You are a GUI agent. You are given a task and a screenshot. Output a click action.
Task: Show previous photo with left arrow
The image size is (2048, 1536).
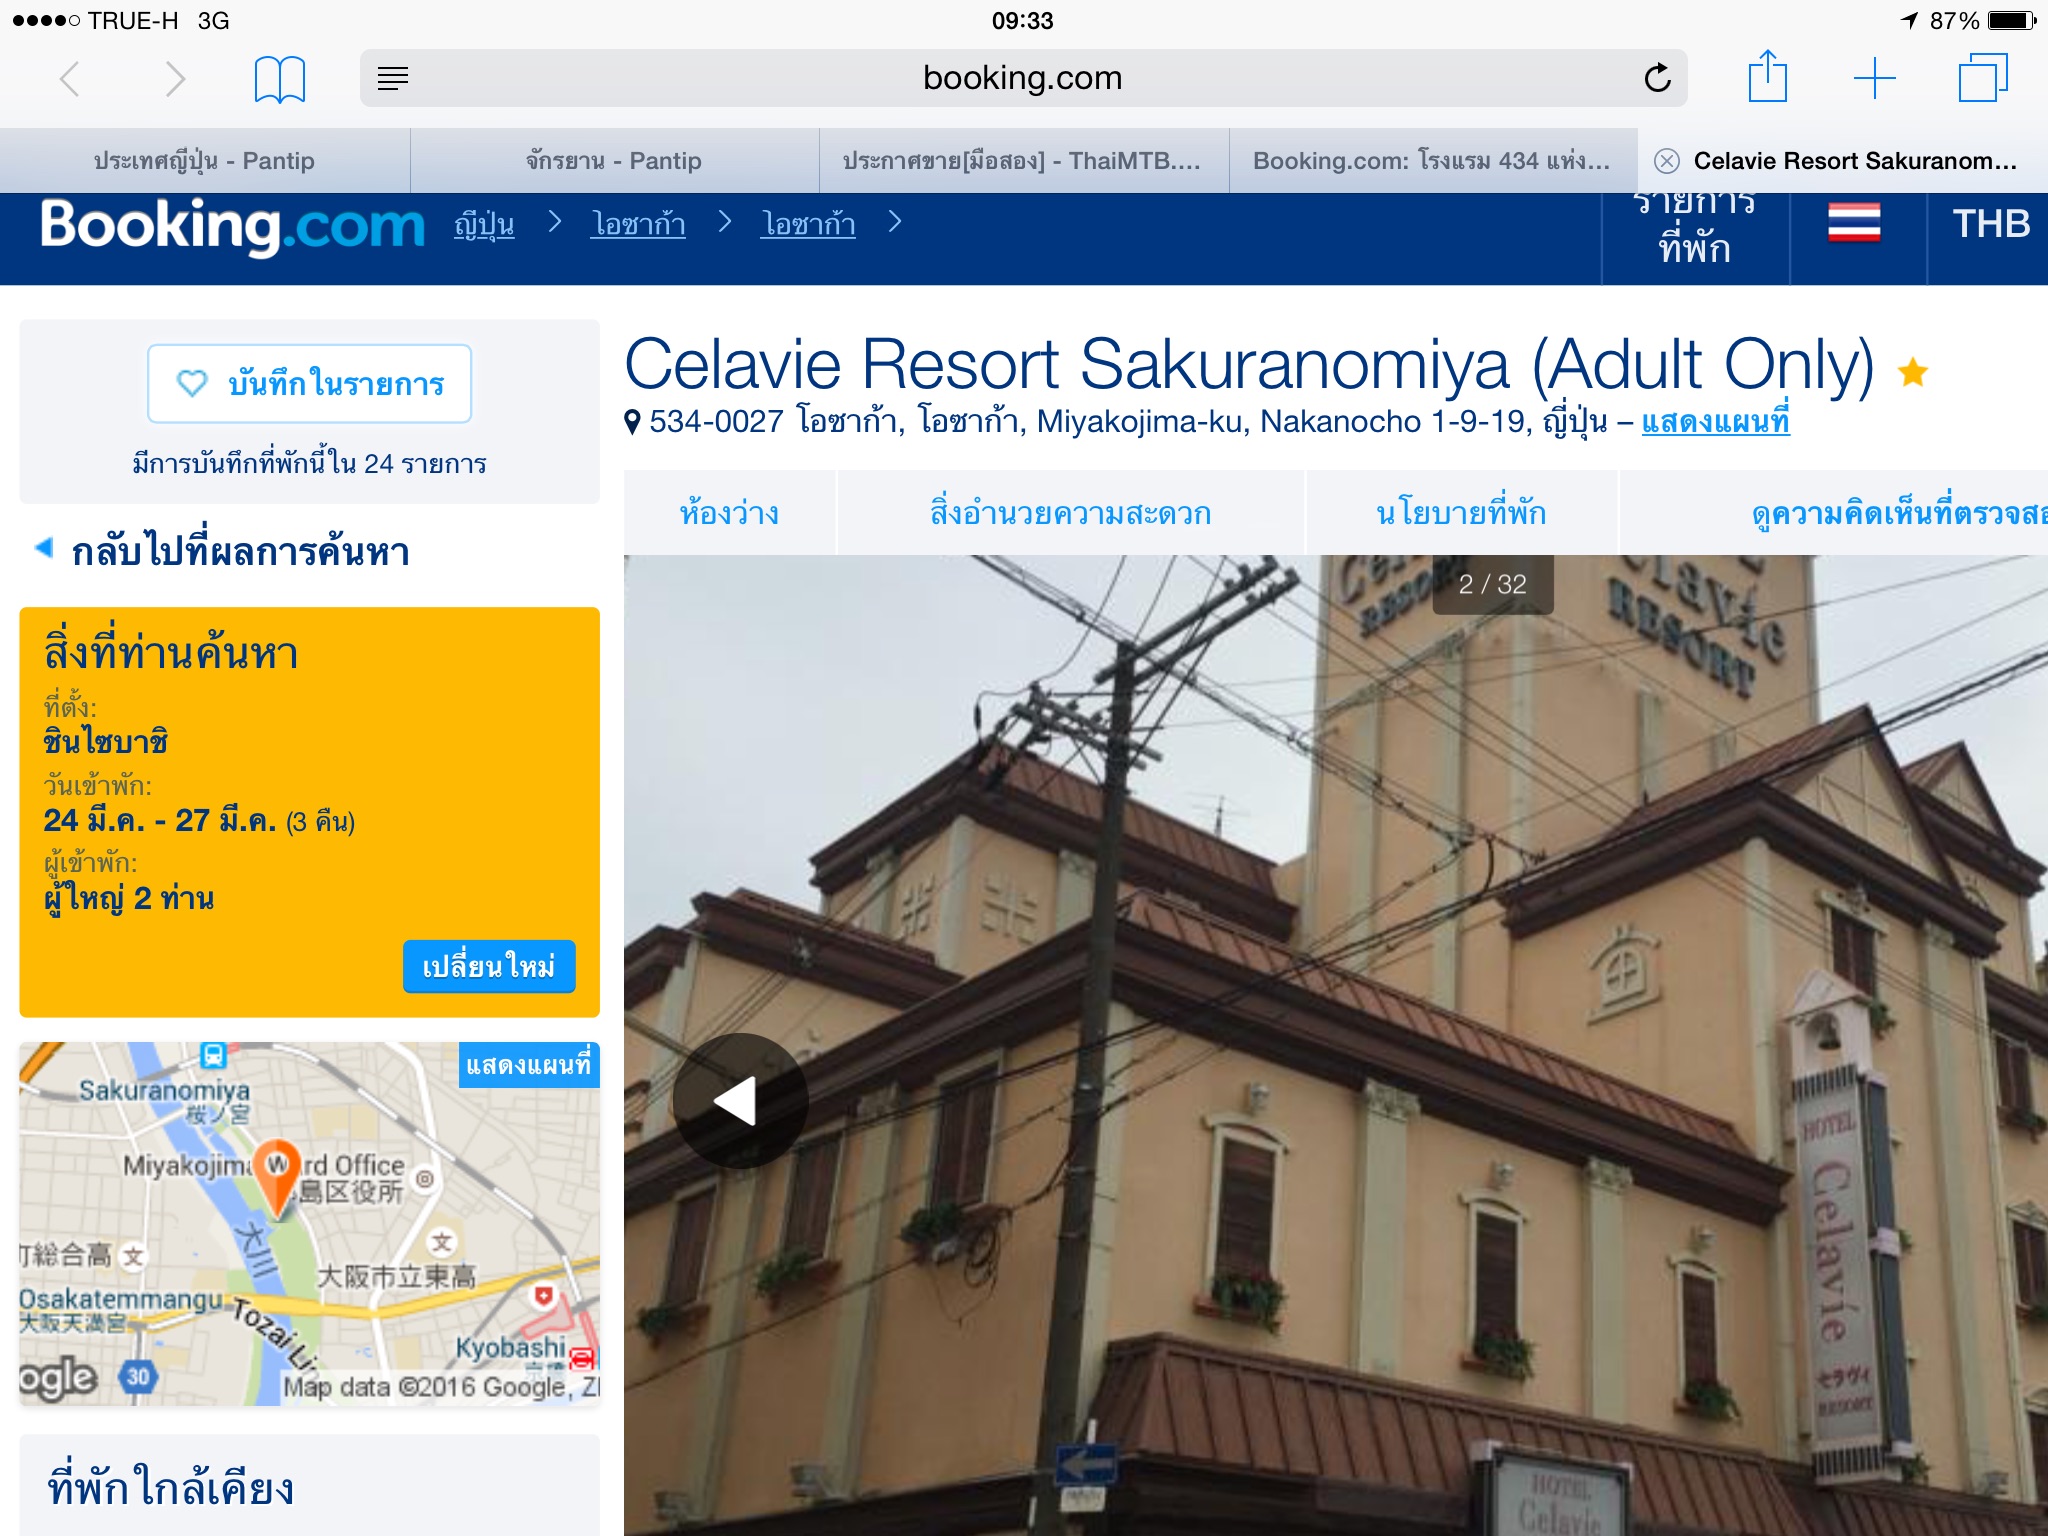740,1101
